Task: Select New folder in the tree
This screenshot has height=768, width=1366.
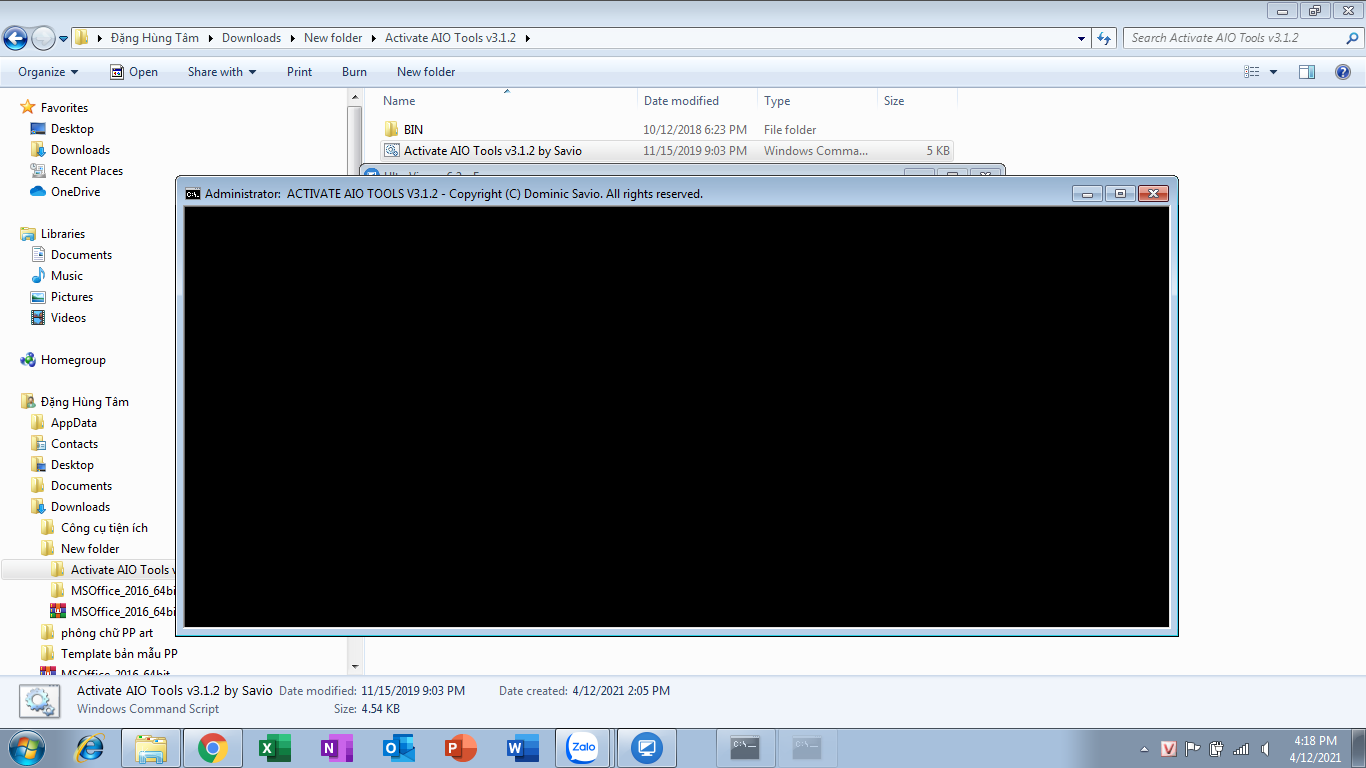Action: [x=90, y=549]
